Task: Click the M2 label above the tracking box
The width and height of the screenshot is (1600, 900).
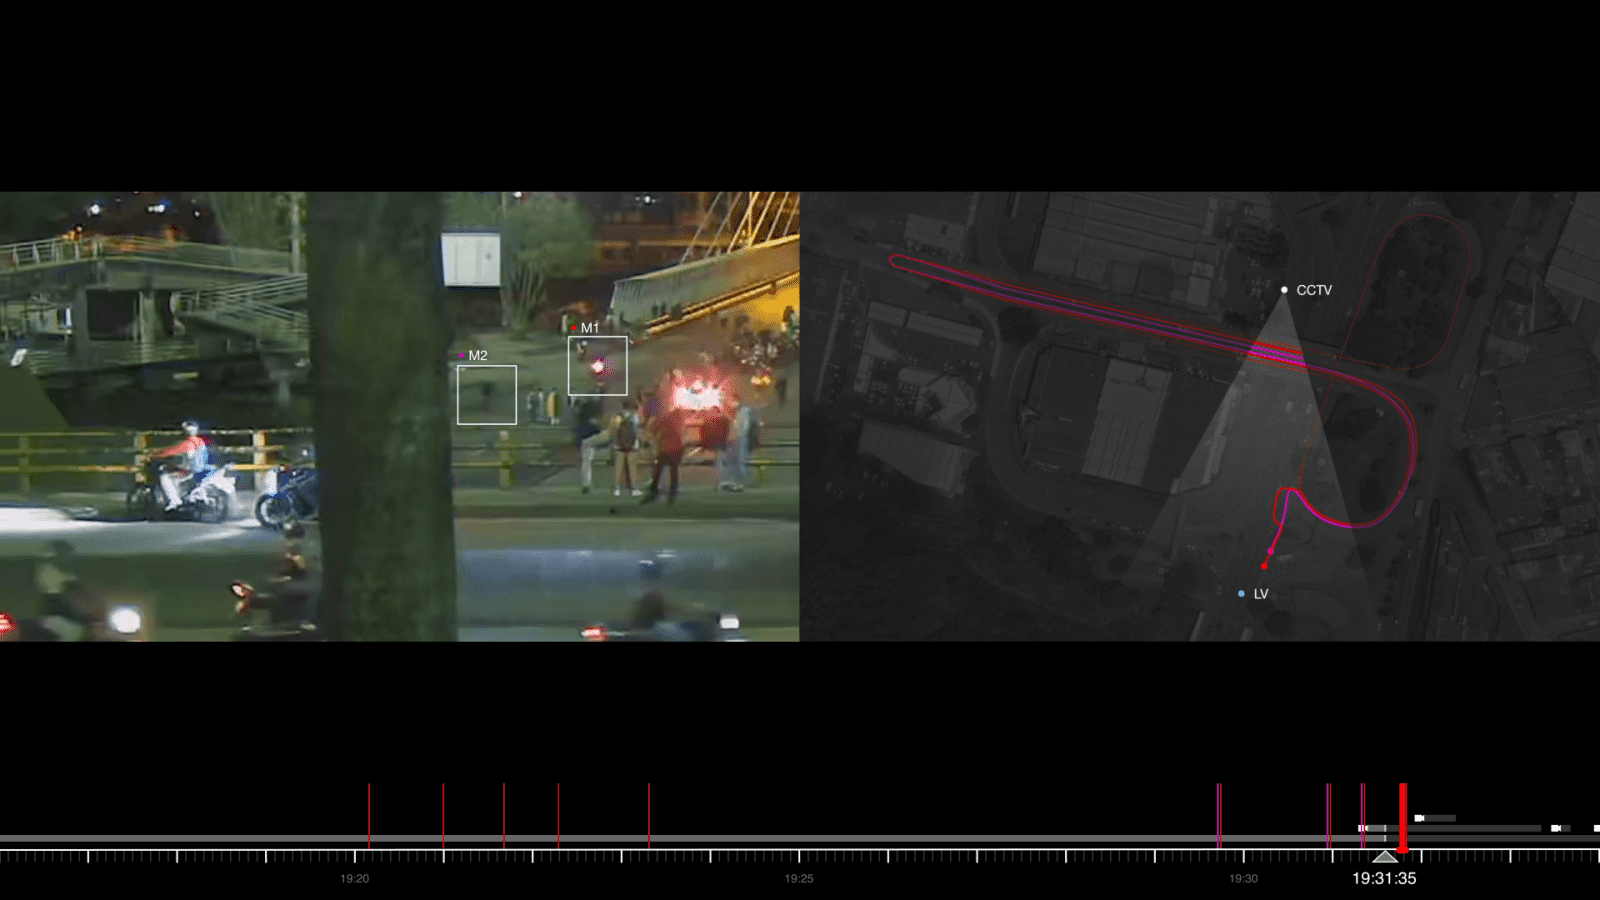Action: pyautogui.click(x=477, y=356)
